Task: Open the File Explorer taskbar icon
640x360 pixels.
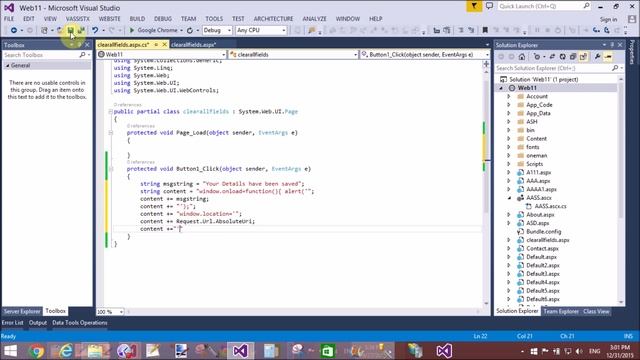Action: 95,351
